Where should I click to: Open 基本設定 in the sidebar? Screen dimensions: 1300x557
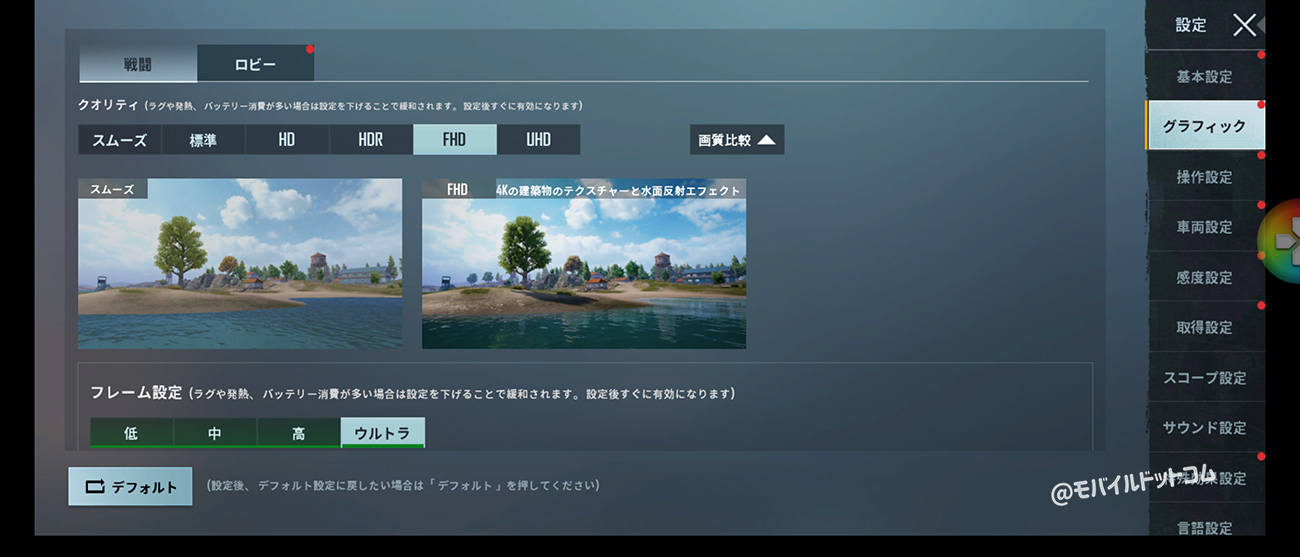1205,77
